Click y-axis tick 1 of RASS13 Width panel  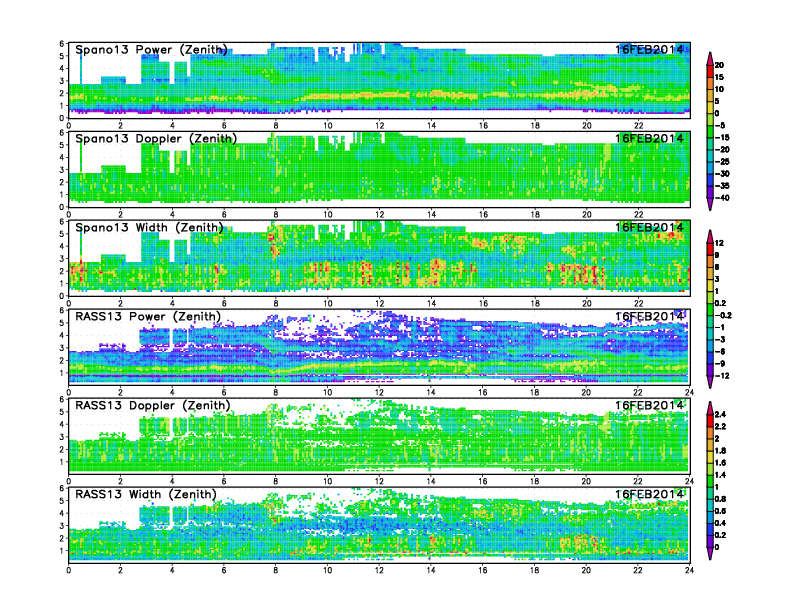click(x=62, y=551)
